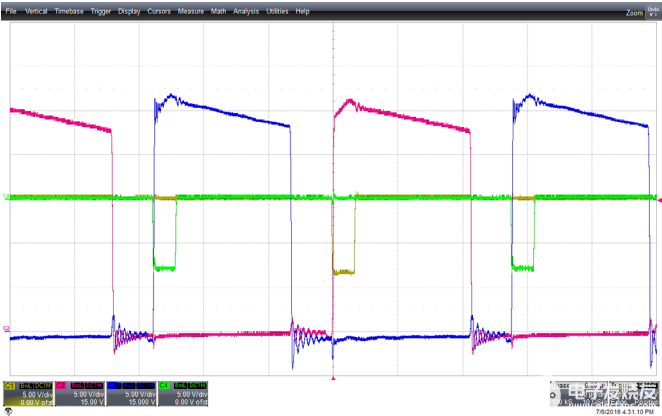
Task: Open the Timebase menu
Action: tap(68, 10)
